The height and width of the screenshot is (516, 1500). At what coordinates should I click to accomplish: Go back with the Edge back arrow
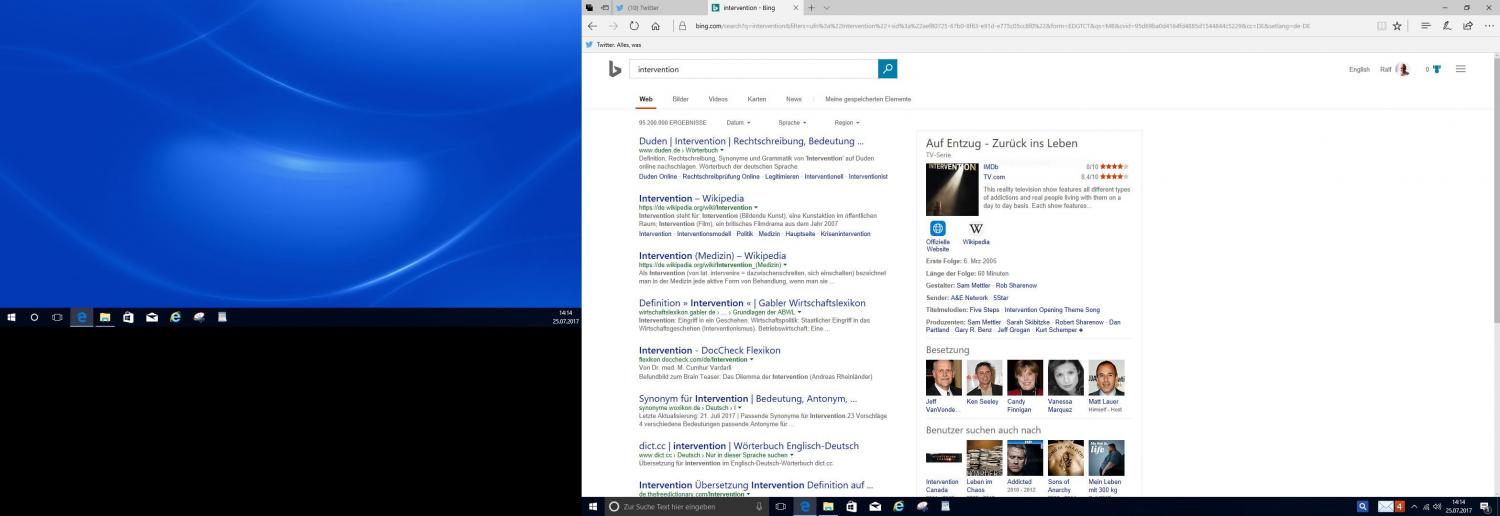592,26
